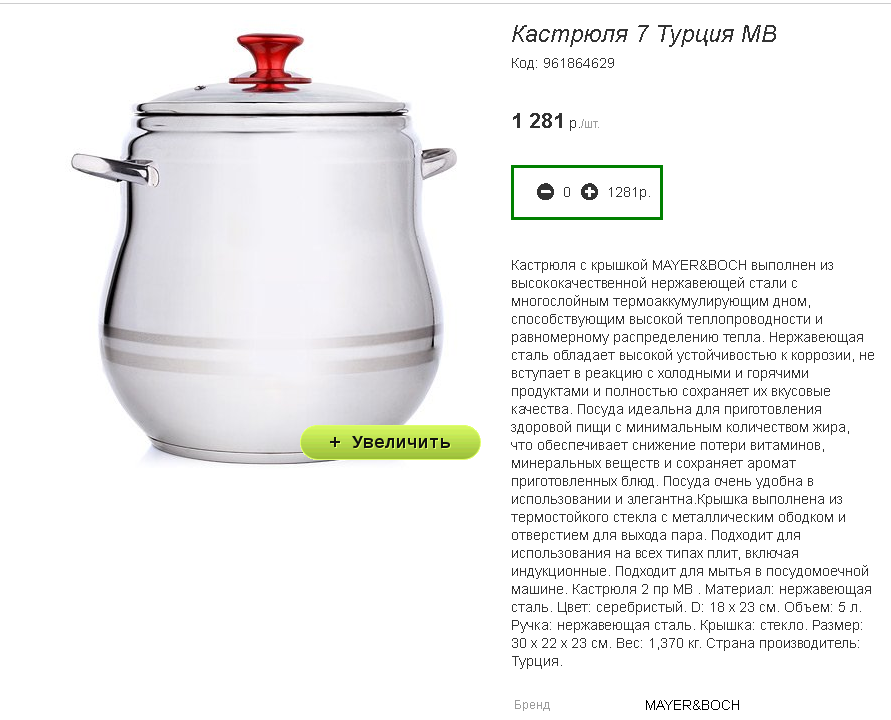This screenshot has height=720, width=891.
Task: Decrease quantity with the minus icon
Action: [x=545, y=192]
